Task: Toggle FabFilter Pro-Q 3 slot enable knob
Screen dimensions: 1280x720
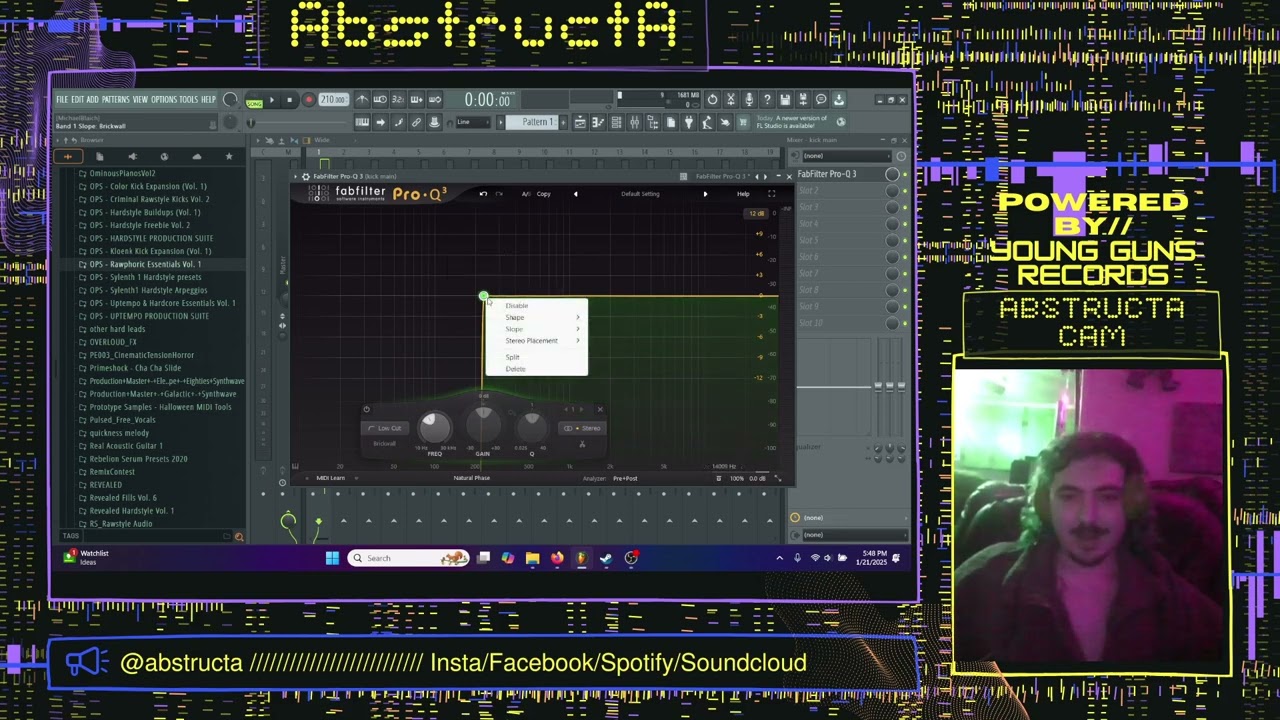Action: [892, 174]
